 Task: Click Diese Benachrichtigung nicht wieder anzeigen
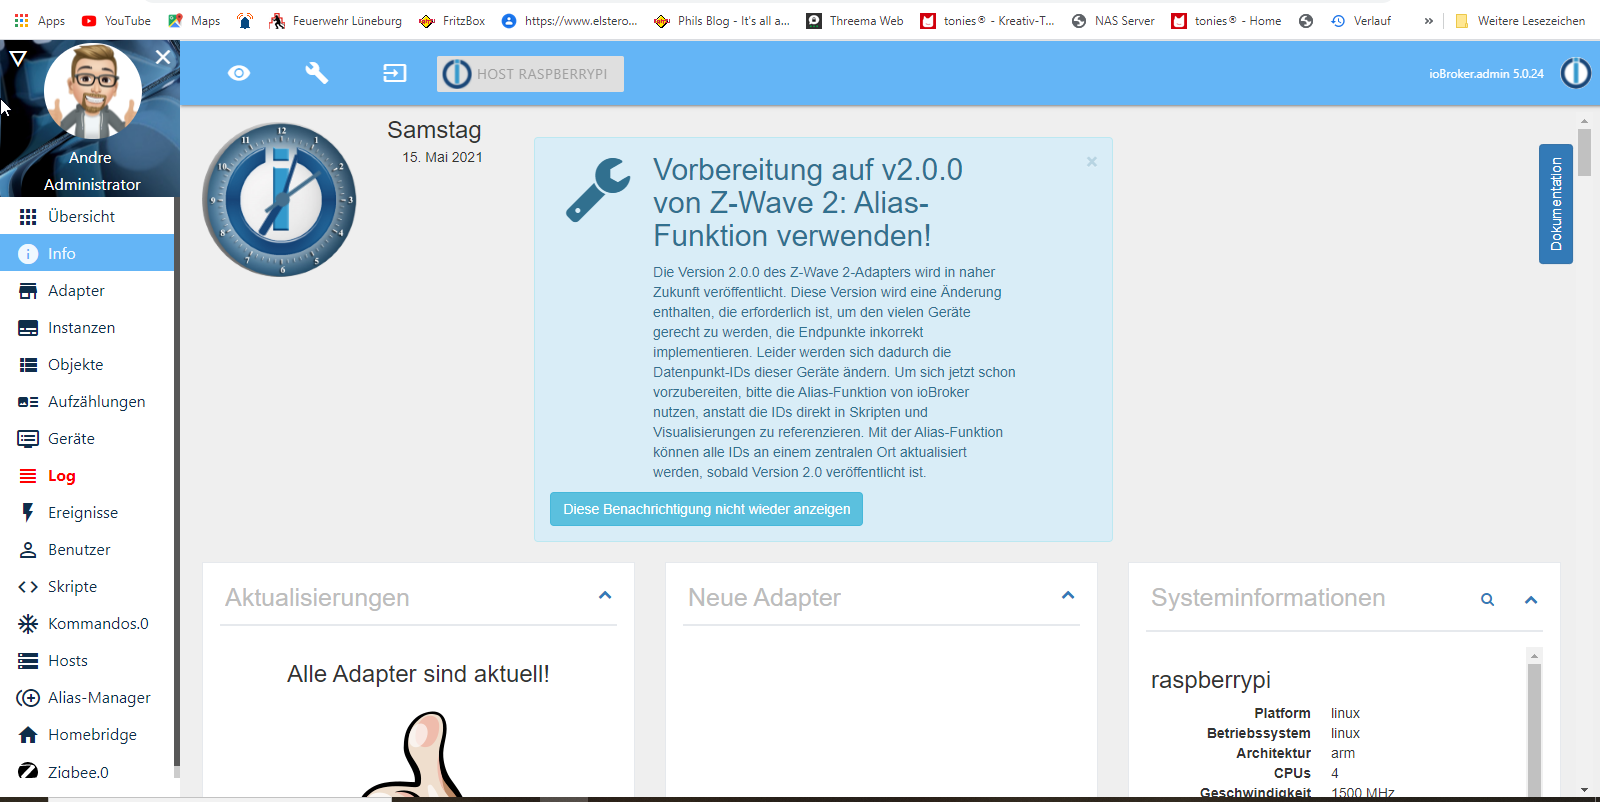706,509
